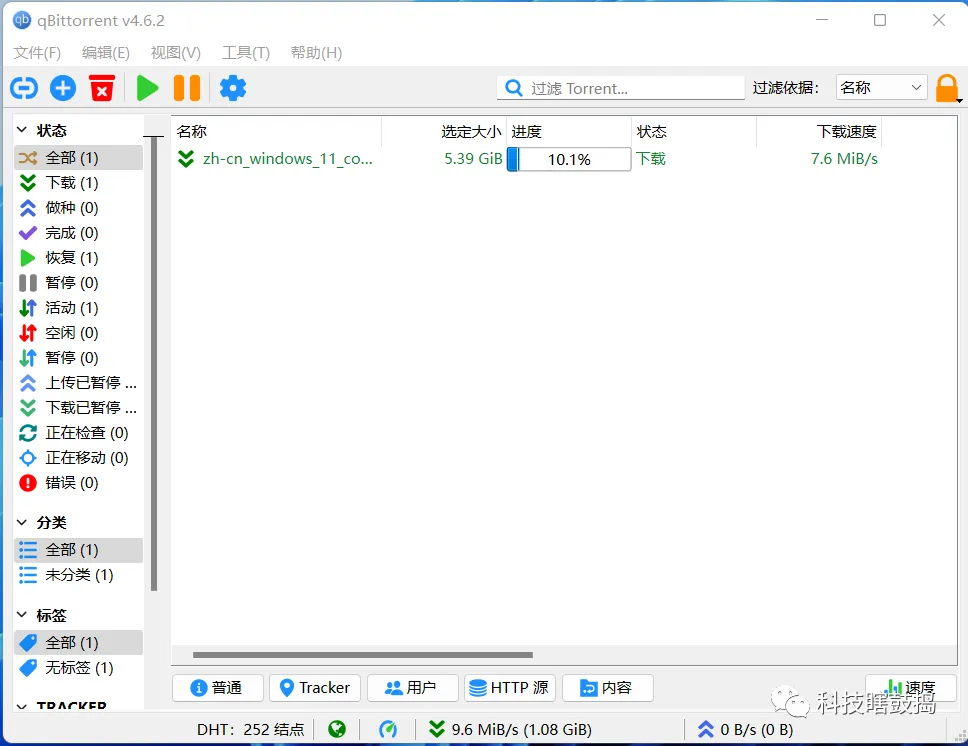Screen dimensions: 968x746
Task: Click the orange pause torrent icon
Action: pos(186,88)
